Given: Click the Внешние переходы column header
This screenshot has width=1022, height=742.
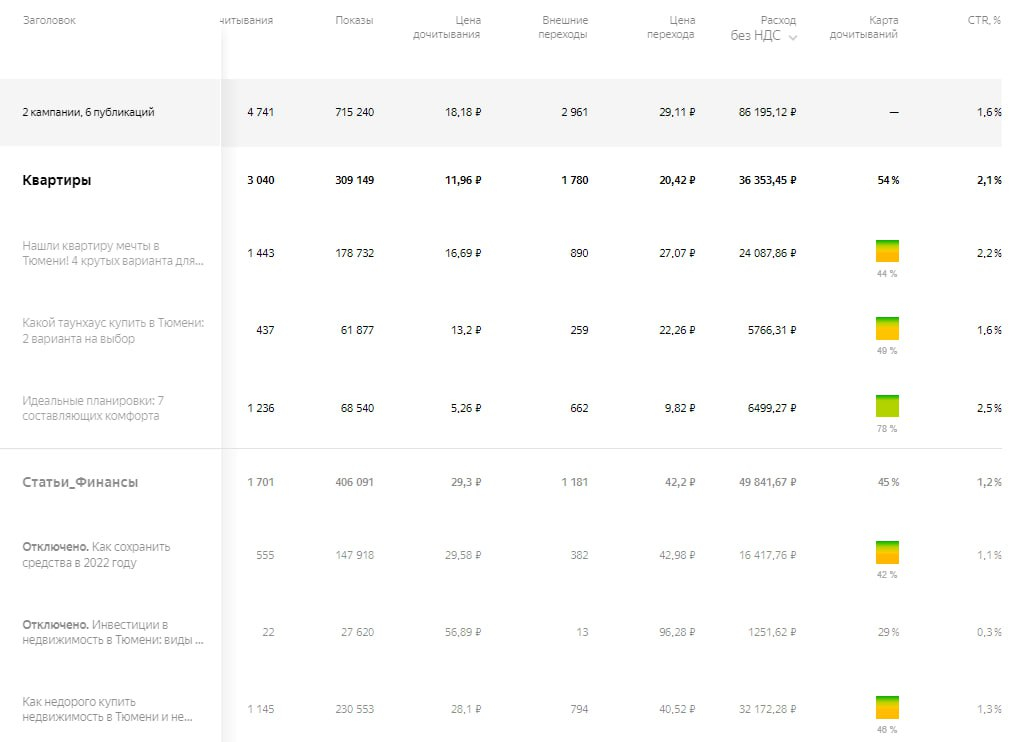Looking at the screenshot, I should (564, 27).
